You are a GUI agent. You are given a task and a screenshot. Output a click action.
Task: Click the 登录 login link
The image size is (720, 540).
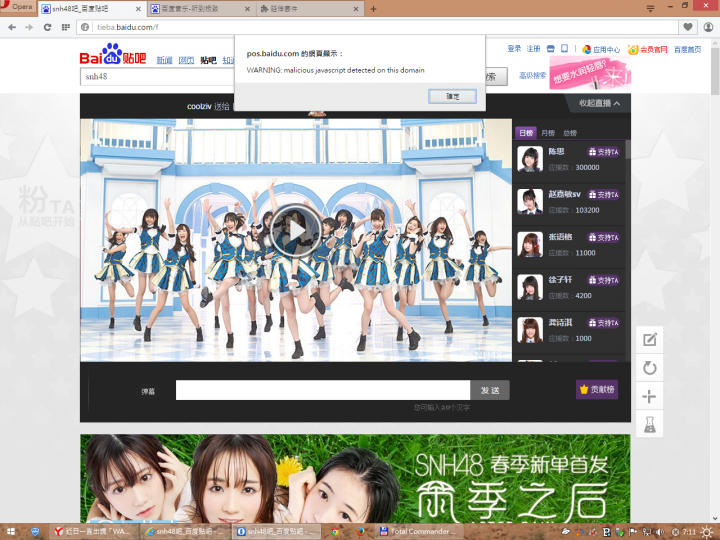[x=514, y=49]
